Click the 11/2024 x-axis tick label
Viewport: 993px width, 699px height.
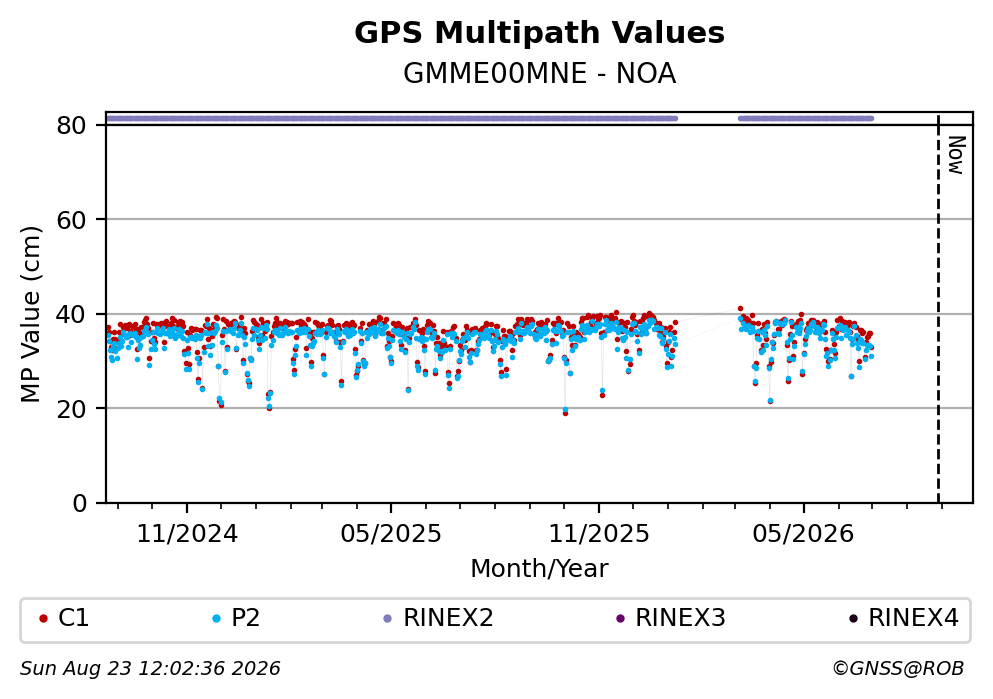pos(187,534)
